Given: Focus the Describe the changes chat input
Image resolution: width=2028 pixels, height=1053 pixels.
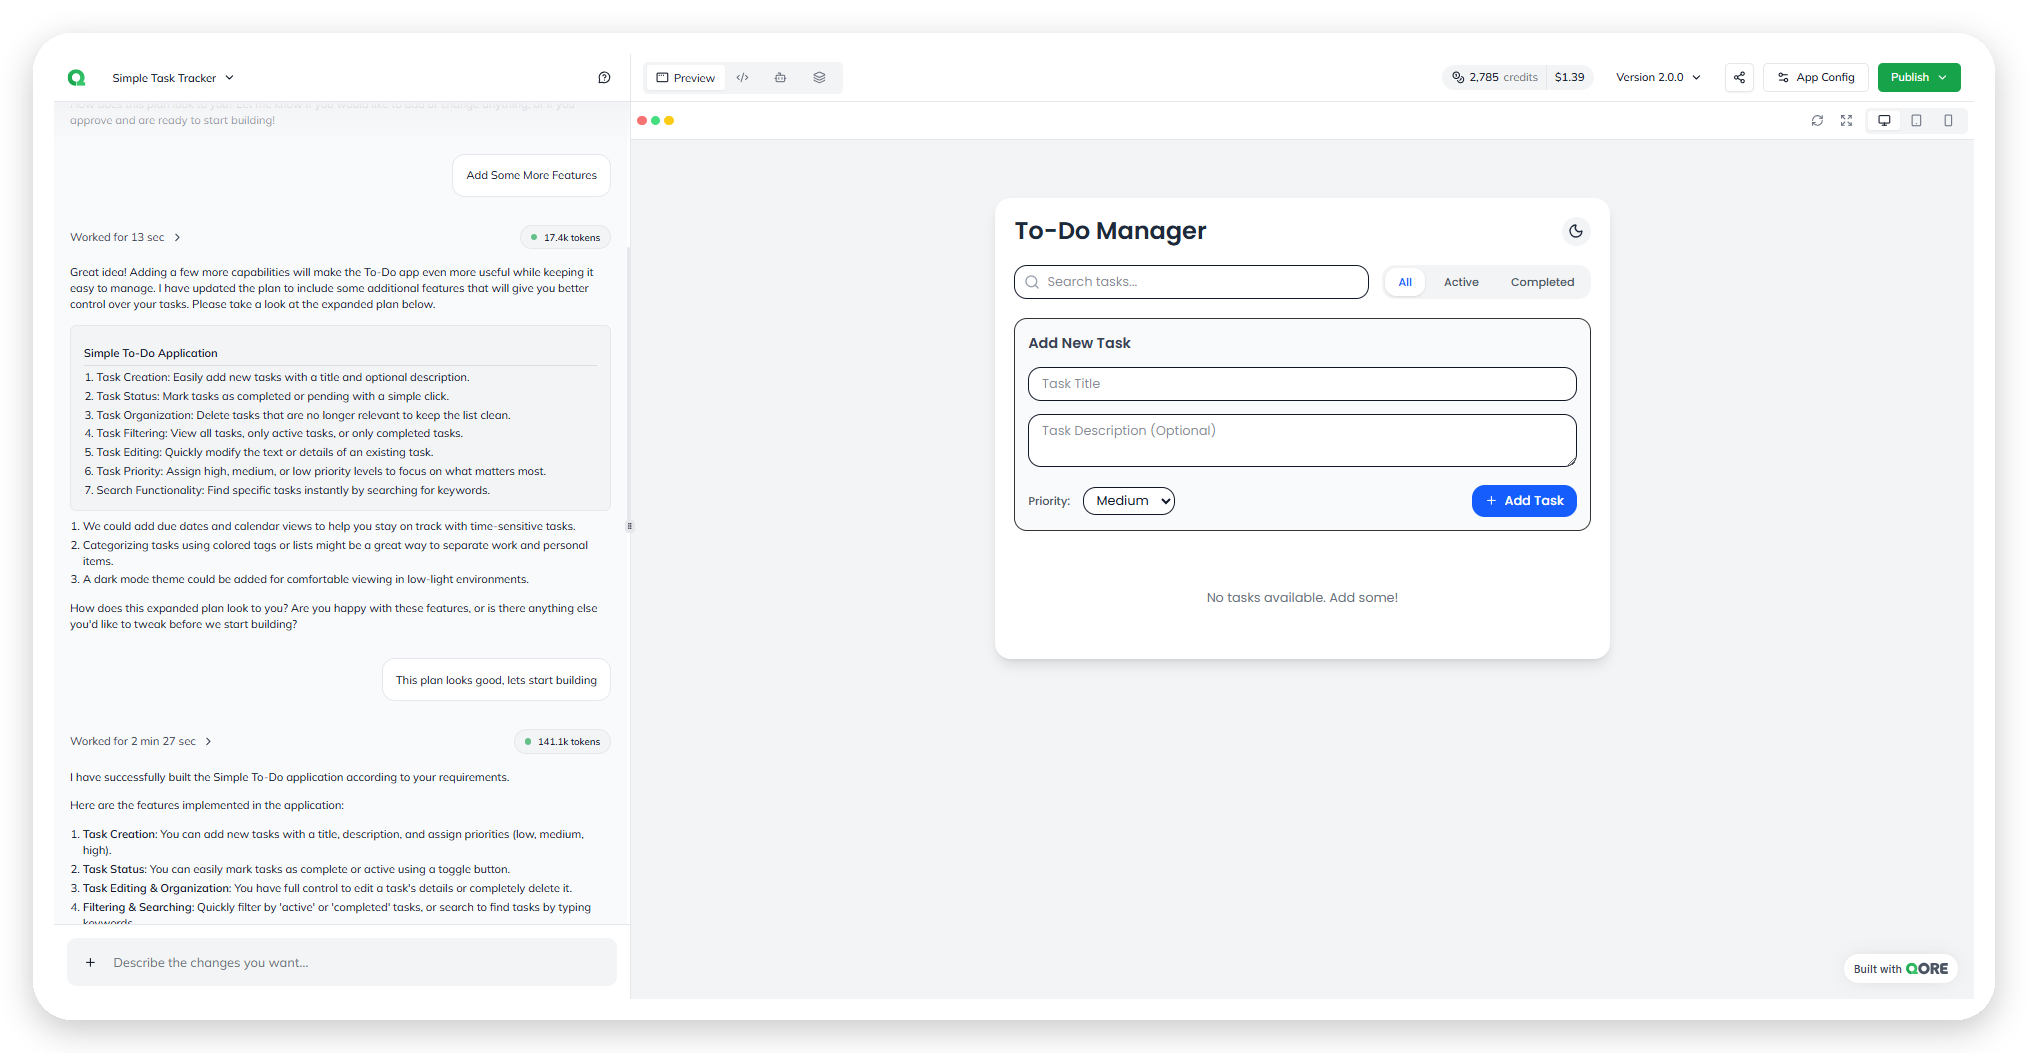Looking at the screenshot, I should click(342, 963).
